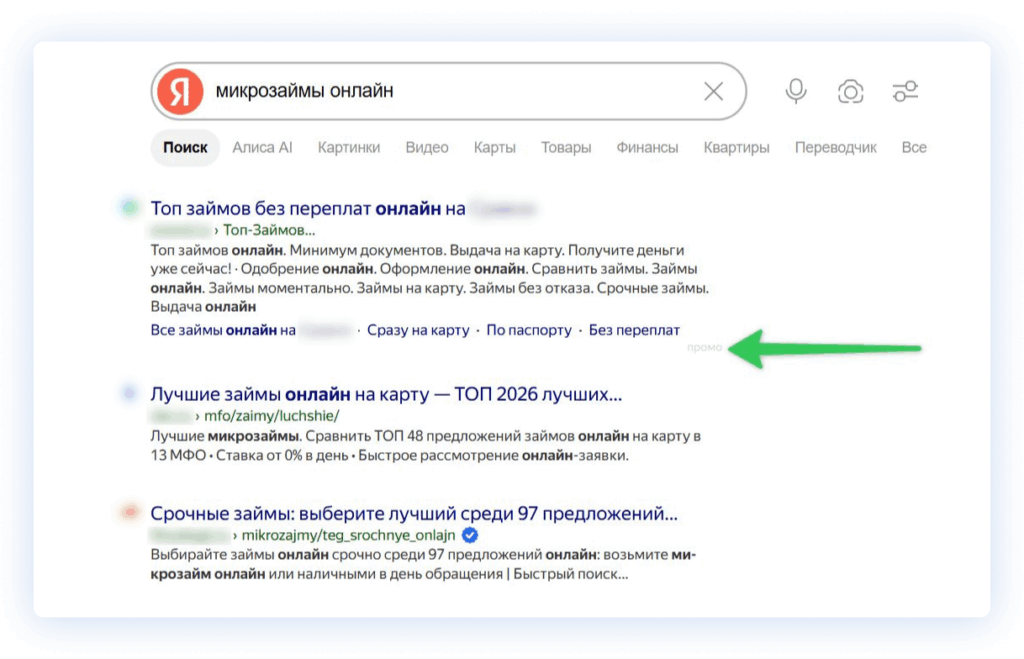Open search settings sliders icon
Screen dimensions: 1024x659
[x=905, y=91]
